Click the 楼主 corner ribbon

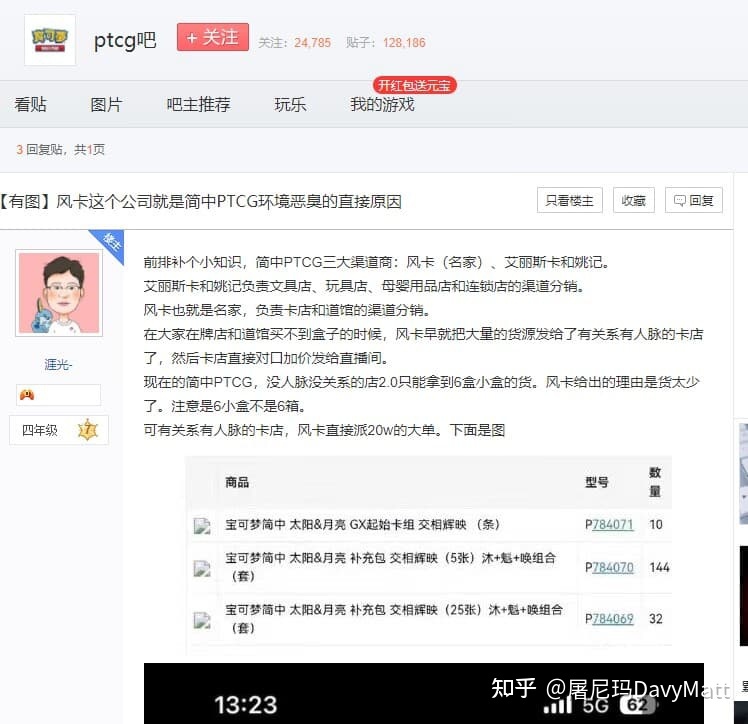pos(111,242)
